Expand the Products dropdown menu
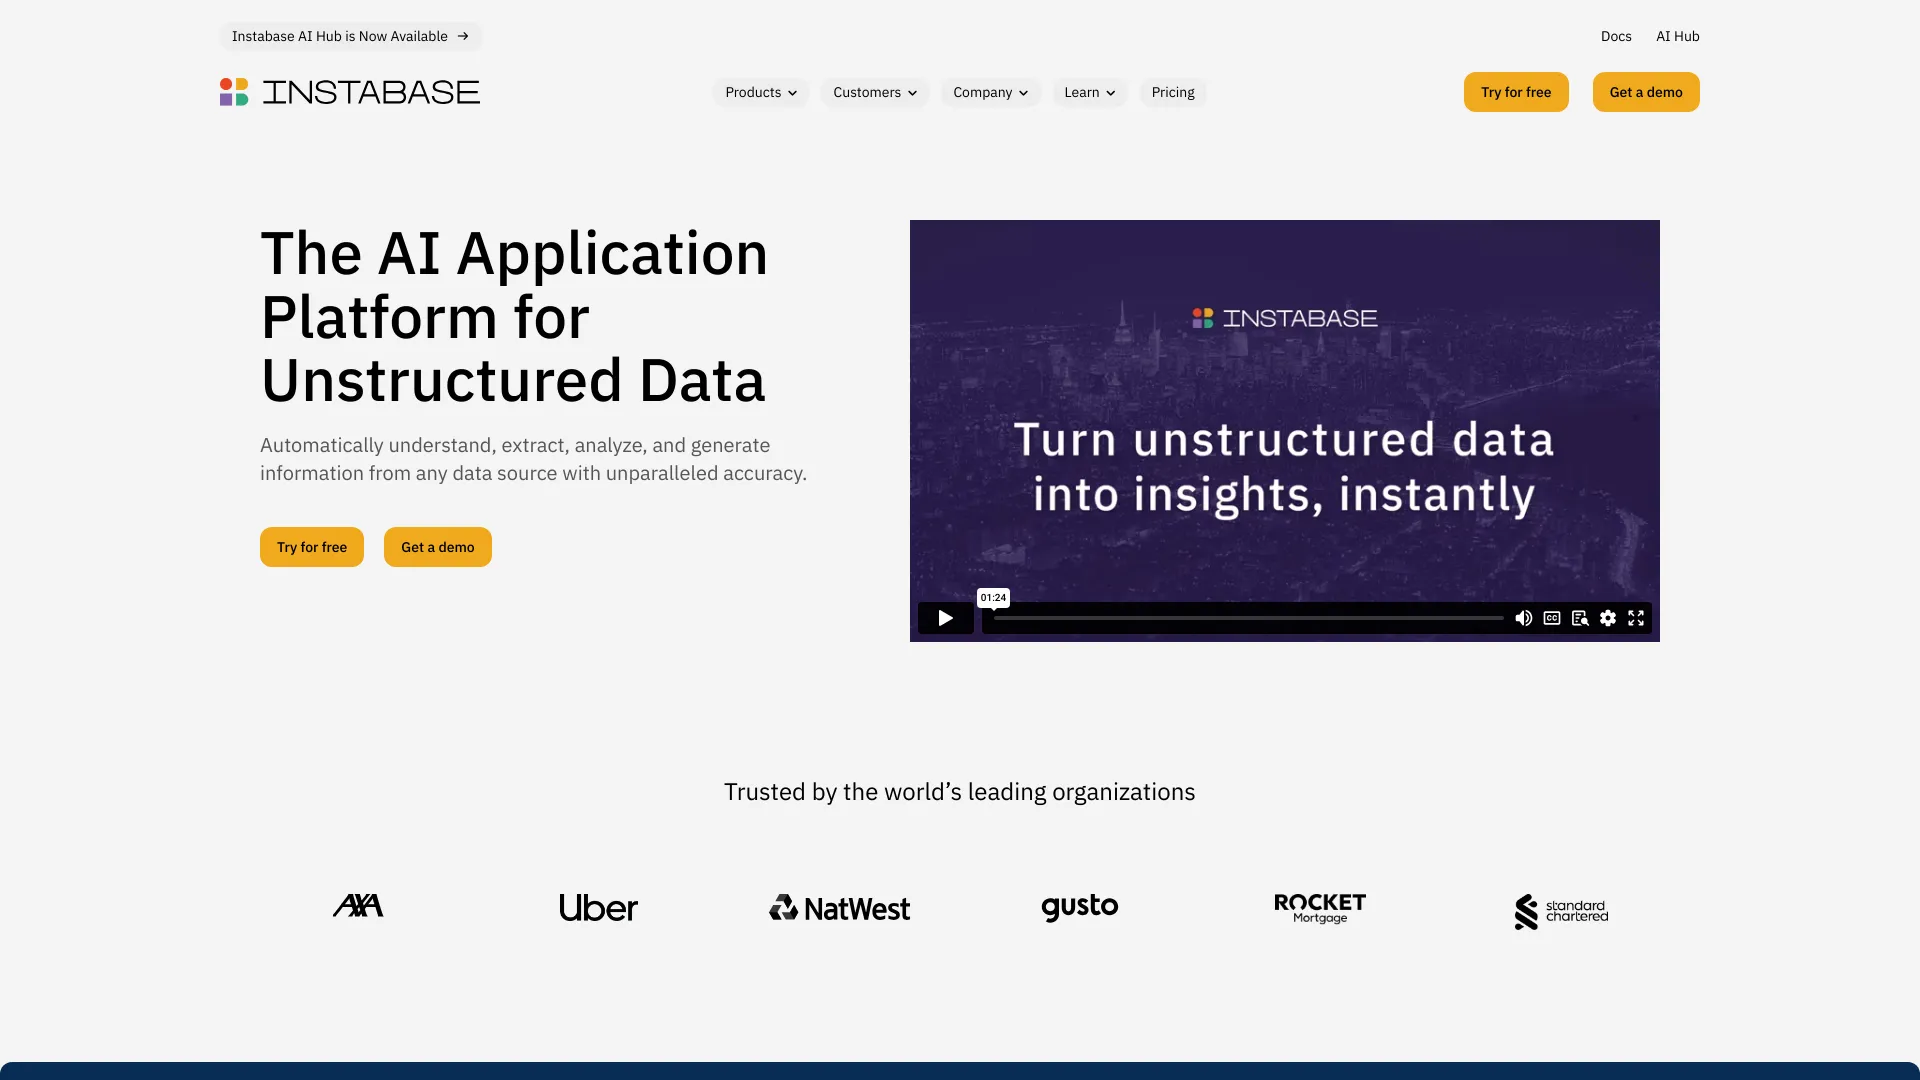1920x1080 pixels. [761, 92]
